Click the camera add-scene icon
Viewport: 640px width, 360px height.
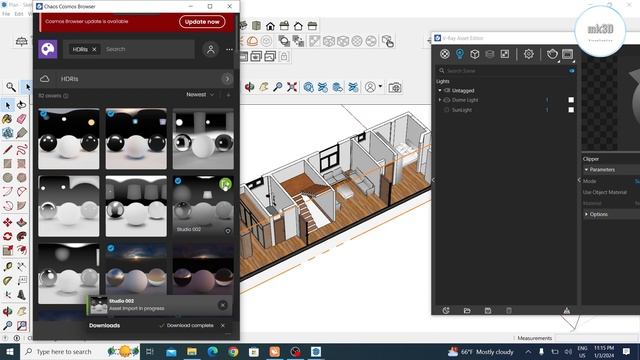(395, 87)
